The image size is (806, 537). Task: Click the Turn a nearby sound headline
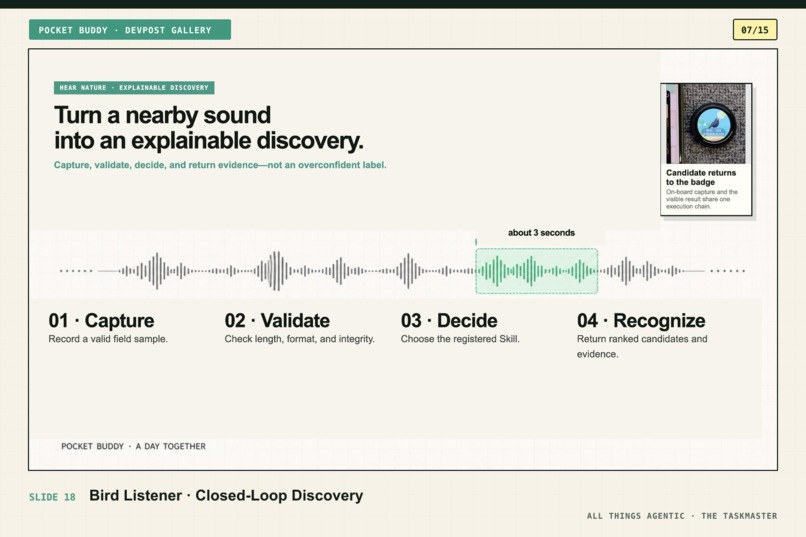[209, 127]
